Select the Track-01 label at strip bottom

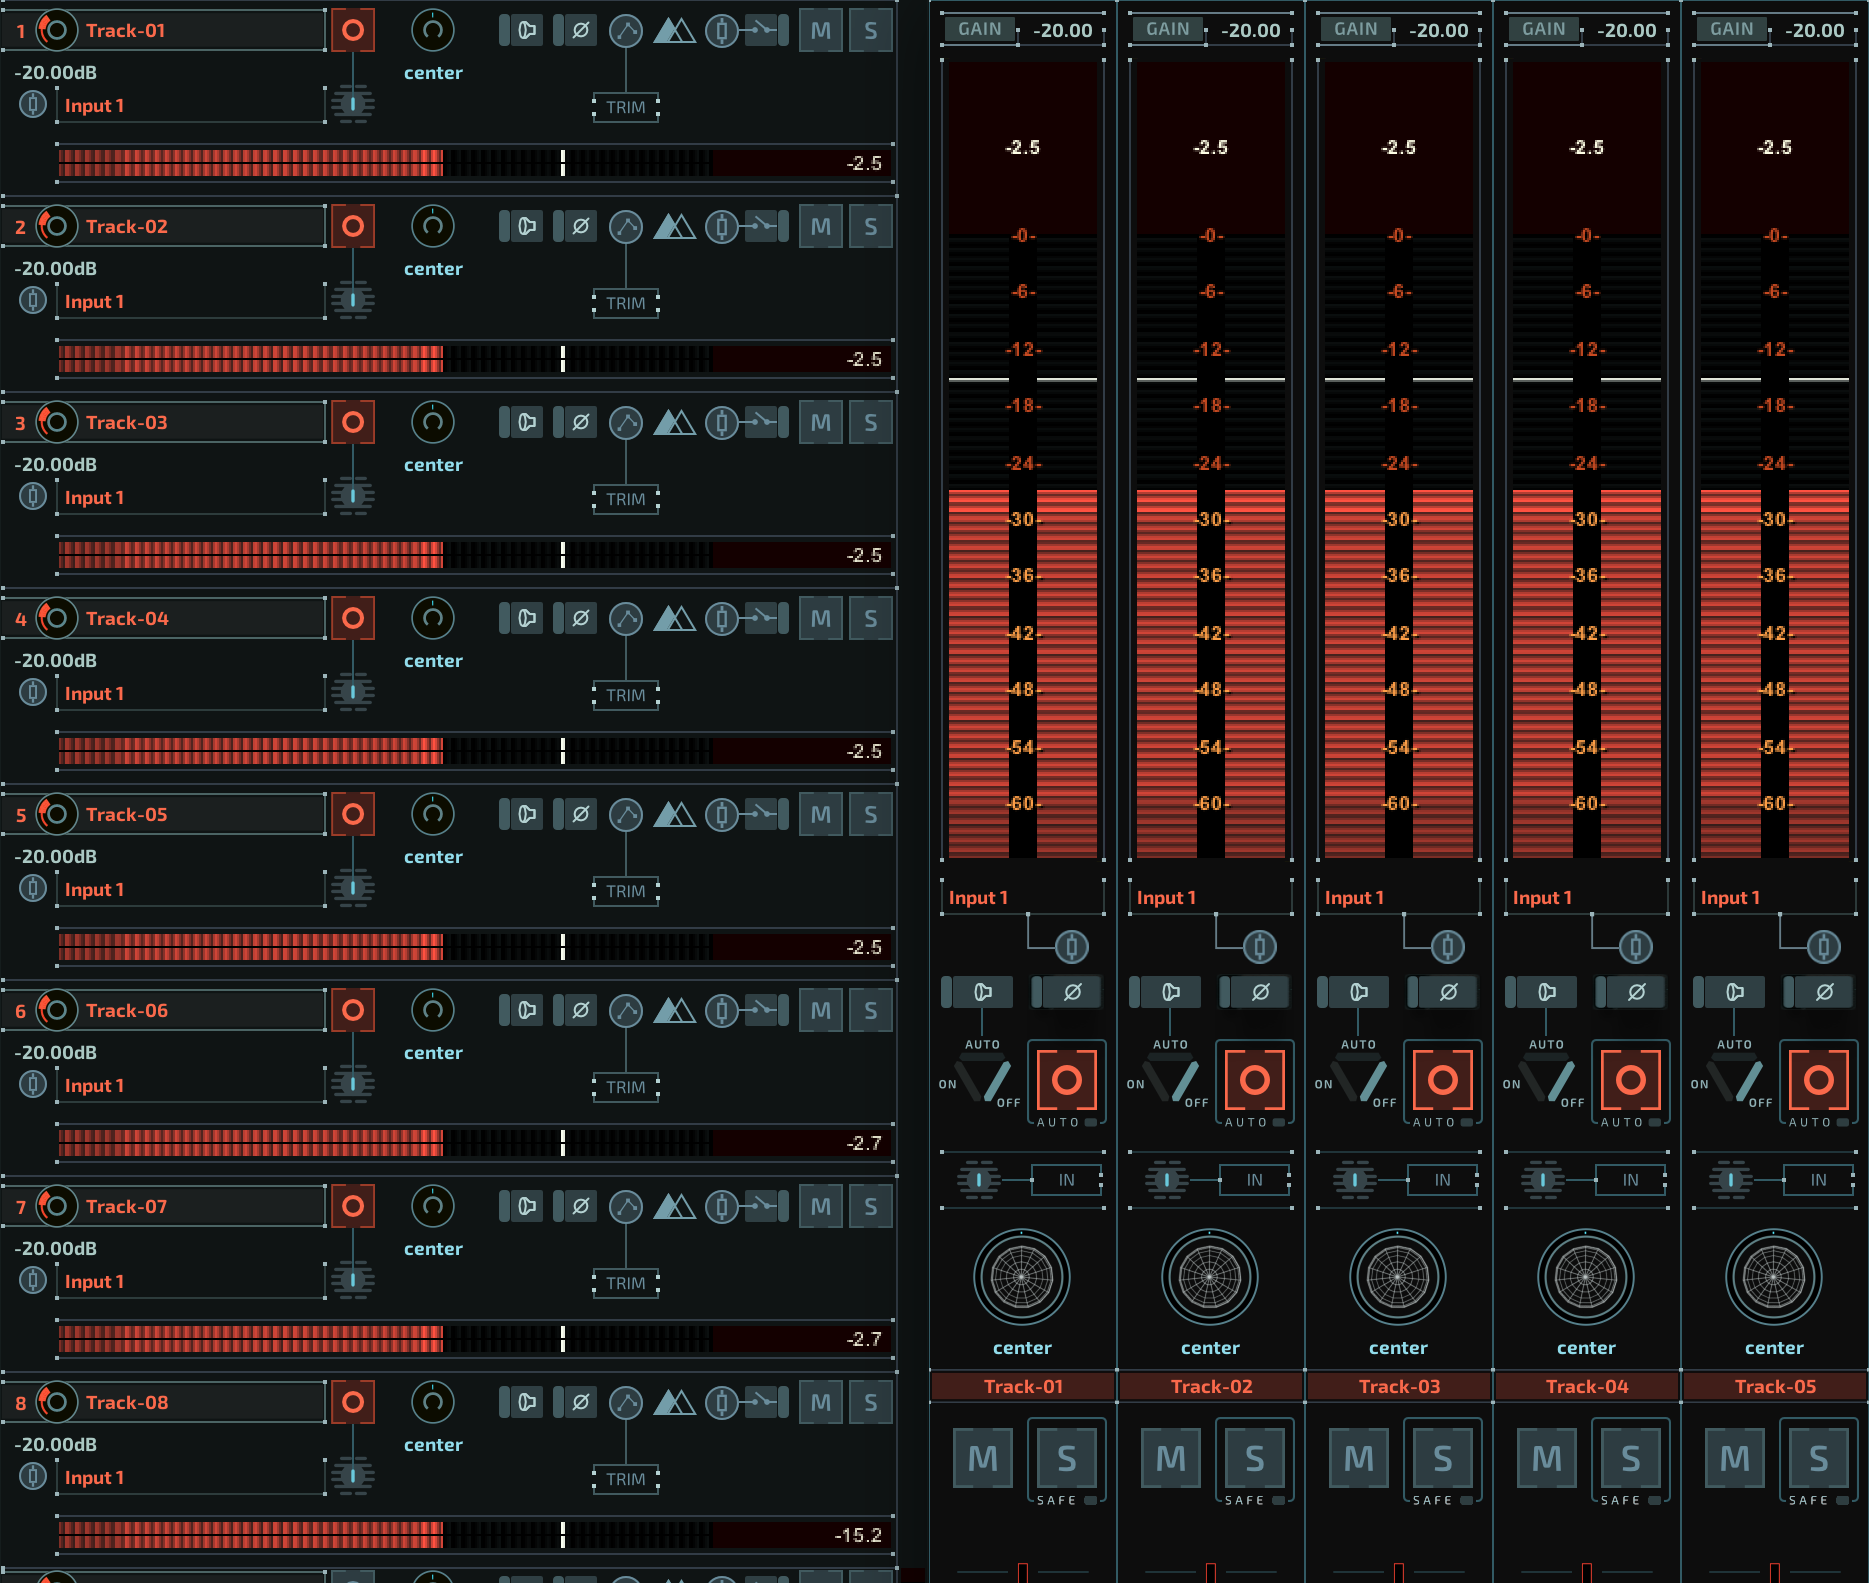click(1023, 1386)
